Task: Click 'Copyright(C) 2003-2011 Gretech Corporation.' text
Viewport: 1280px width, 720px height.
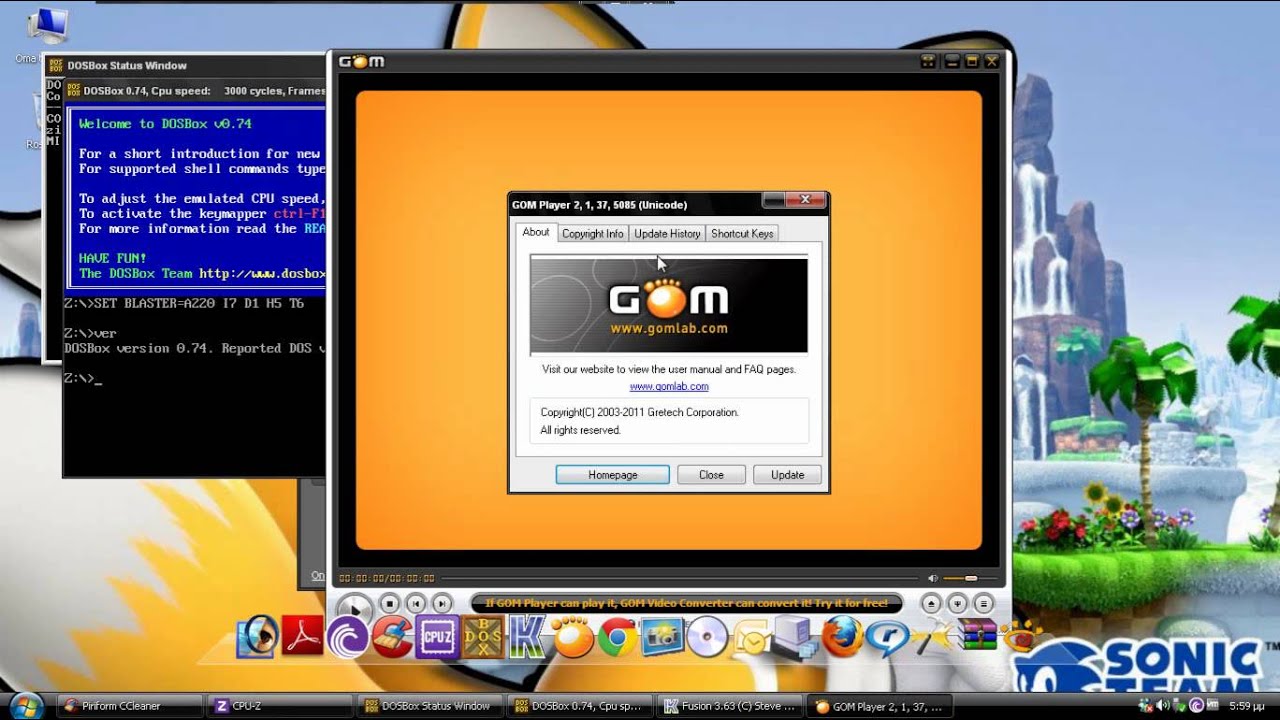Action: click(640, 412)
